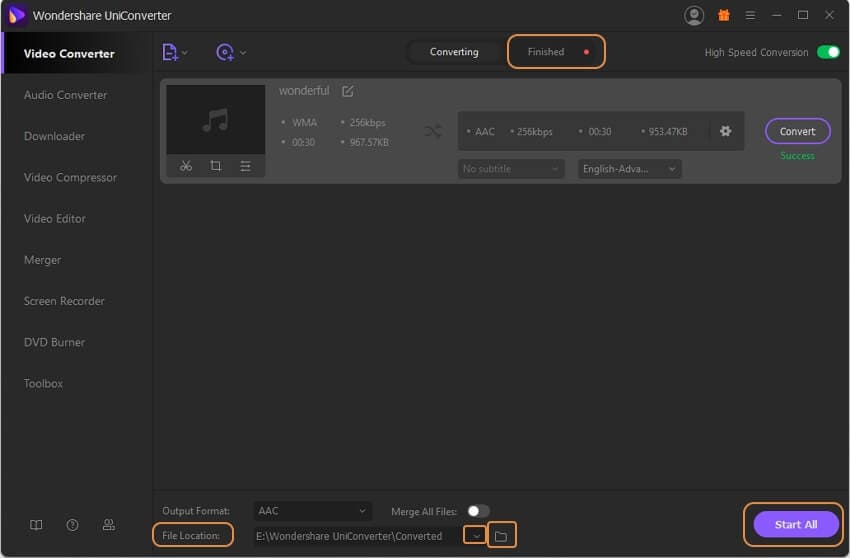
Task: Toggle Merge All Files switch
Action: pos(478,511)
